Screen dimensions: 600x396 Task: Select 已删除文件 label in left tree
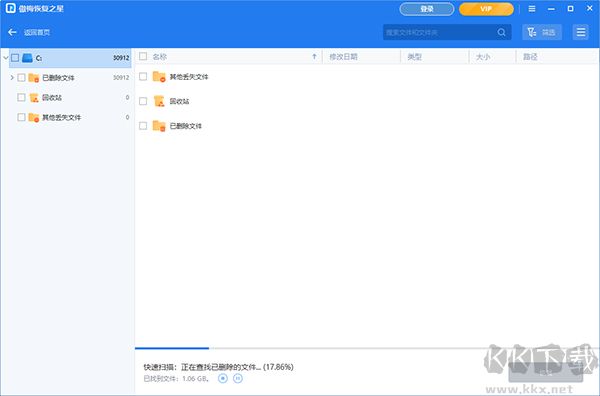(x=58, y=78)
